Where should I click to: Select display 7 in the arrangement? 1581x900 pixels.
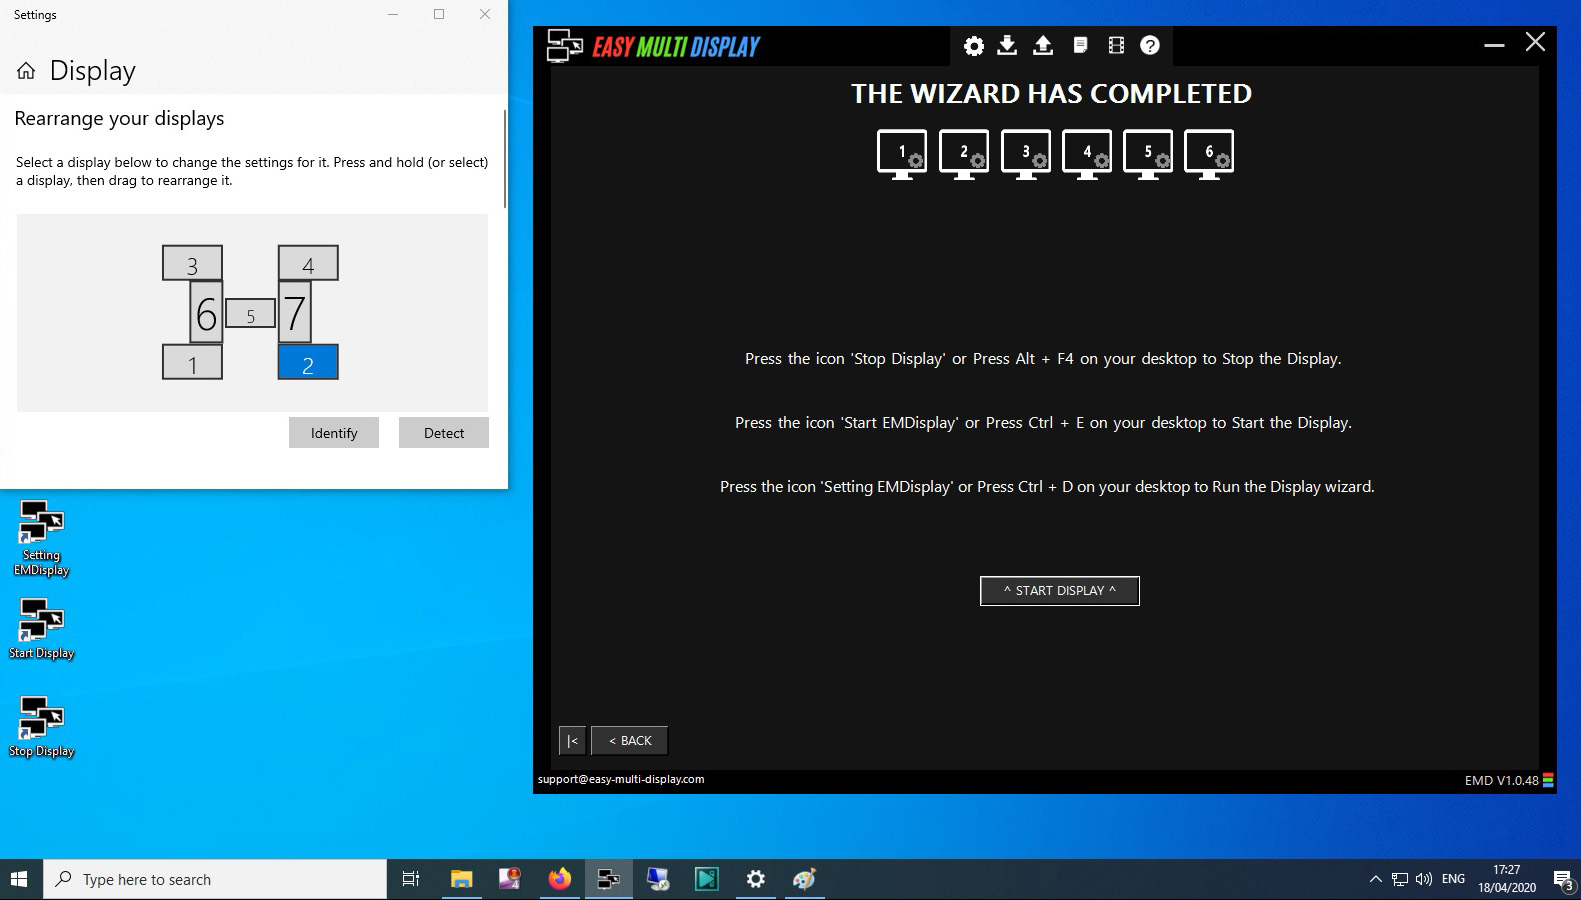tap(294, 312)
